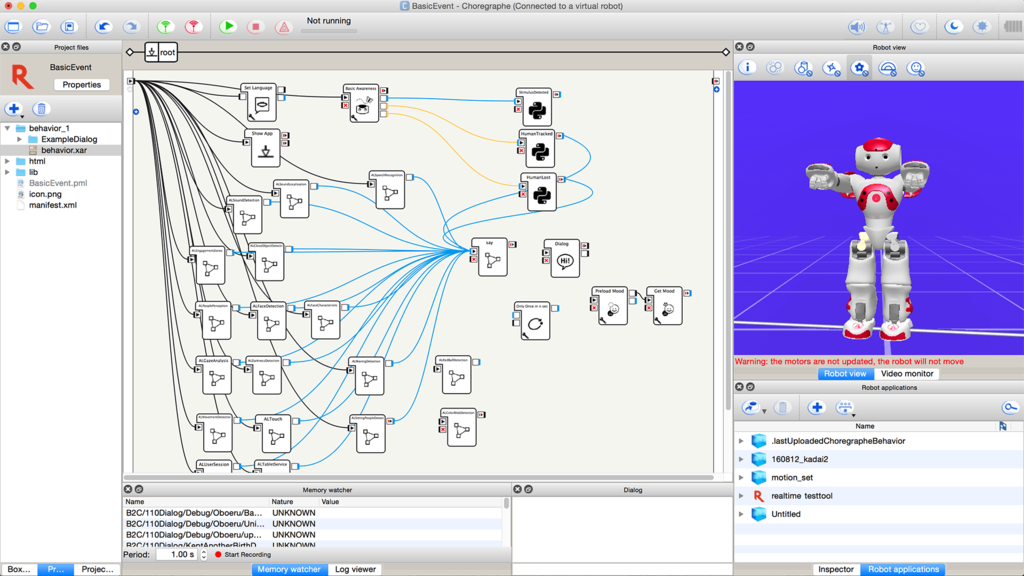Create a new project from the toolbar
Image resolution: width=1024 pixels, height=576 pixels.
[13, 27]
